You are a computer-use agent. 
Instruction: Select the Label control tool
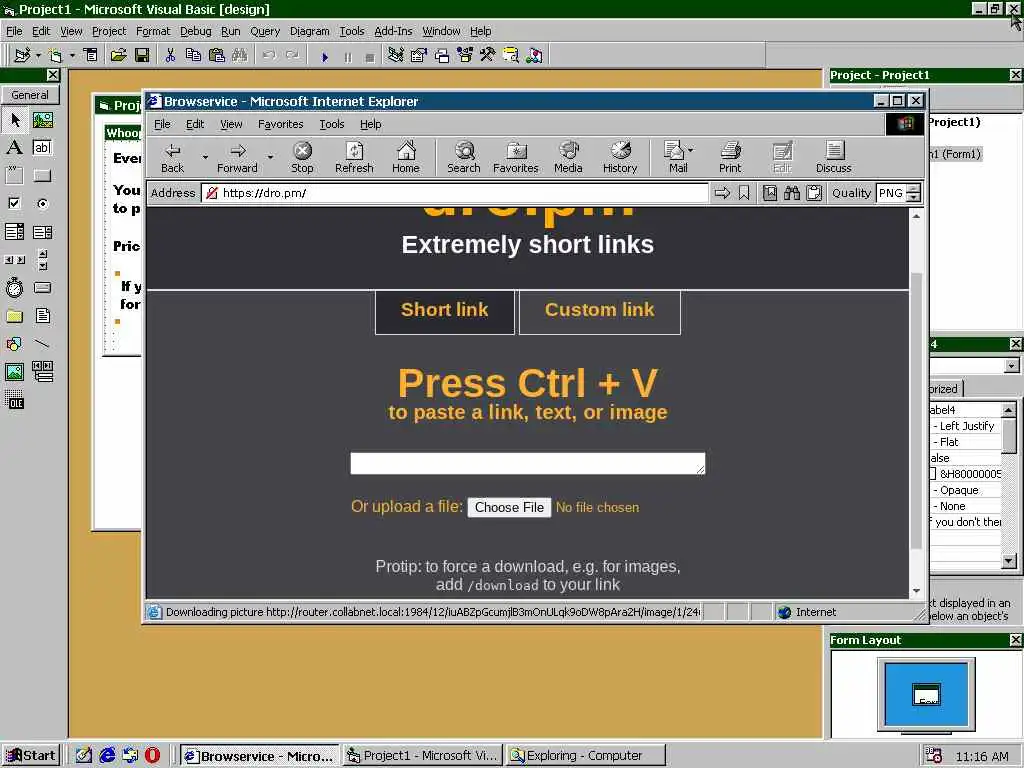tap(14, 148)
